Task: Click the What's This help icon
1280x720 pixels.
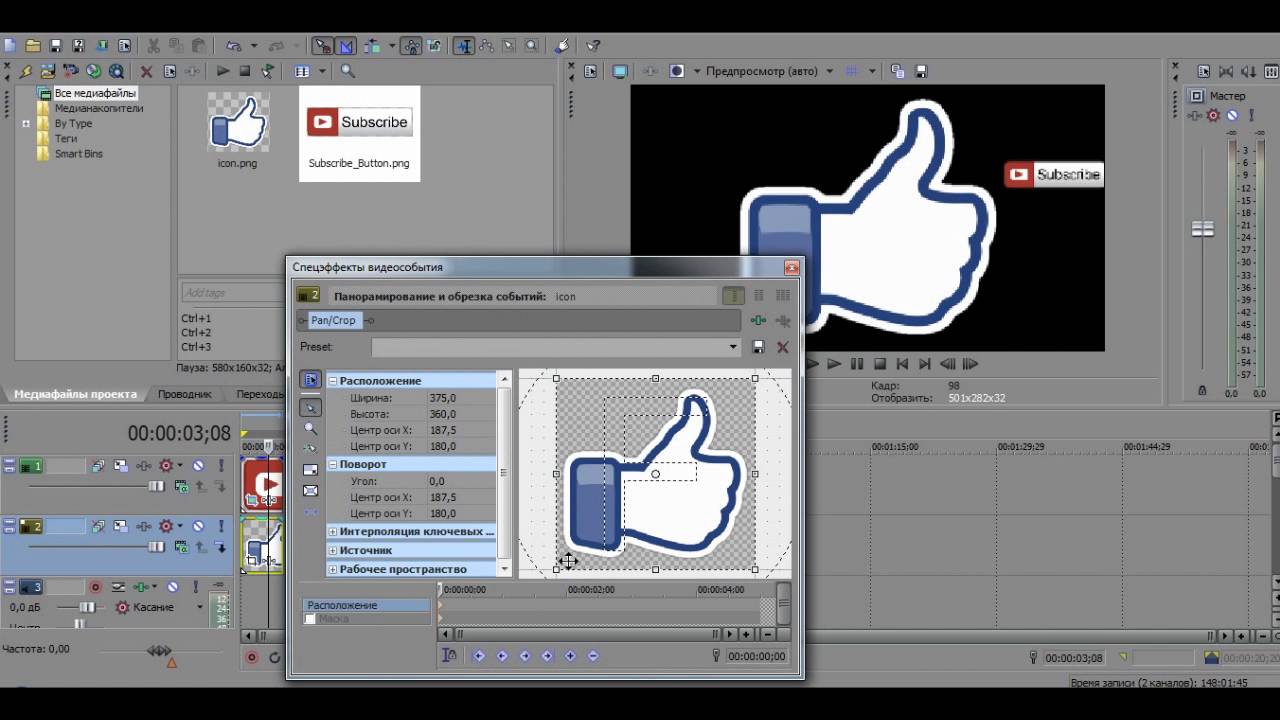Action: [x=593, y=46]
